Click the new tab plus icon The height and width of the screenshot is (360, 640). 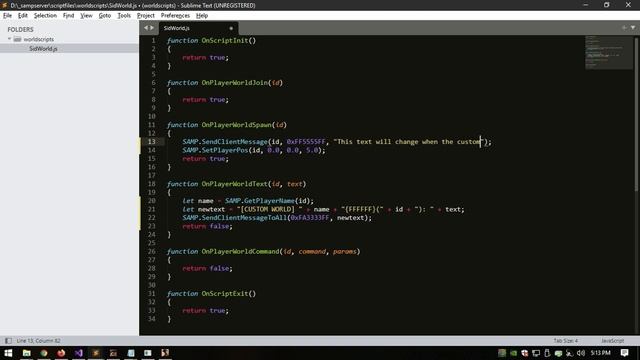tap(624, 28)
